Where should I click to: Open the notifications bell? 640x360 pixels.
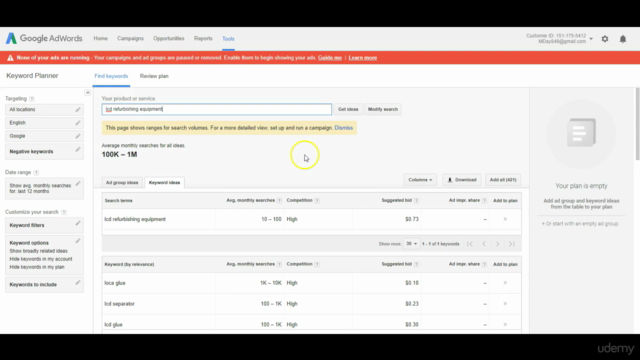pos(623,39)
